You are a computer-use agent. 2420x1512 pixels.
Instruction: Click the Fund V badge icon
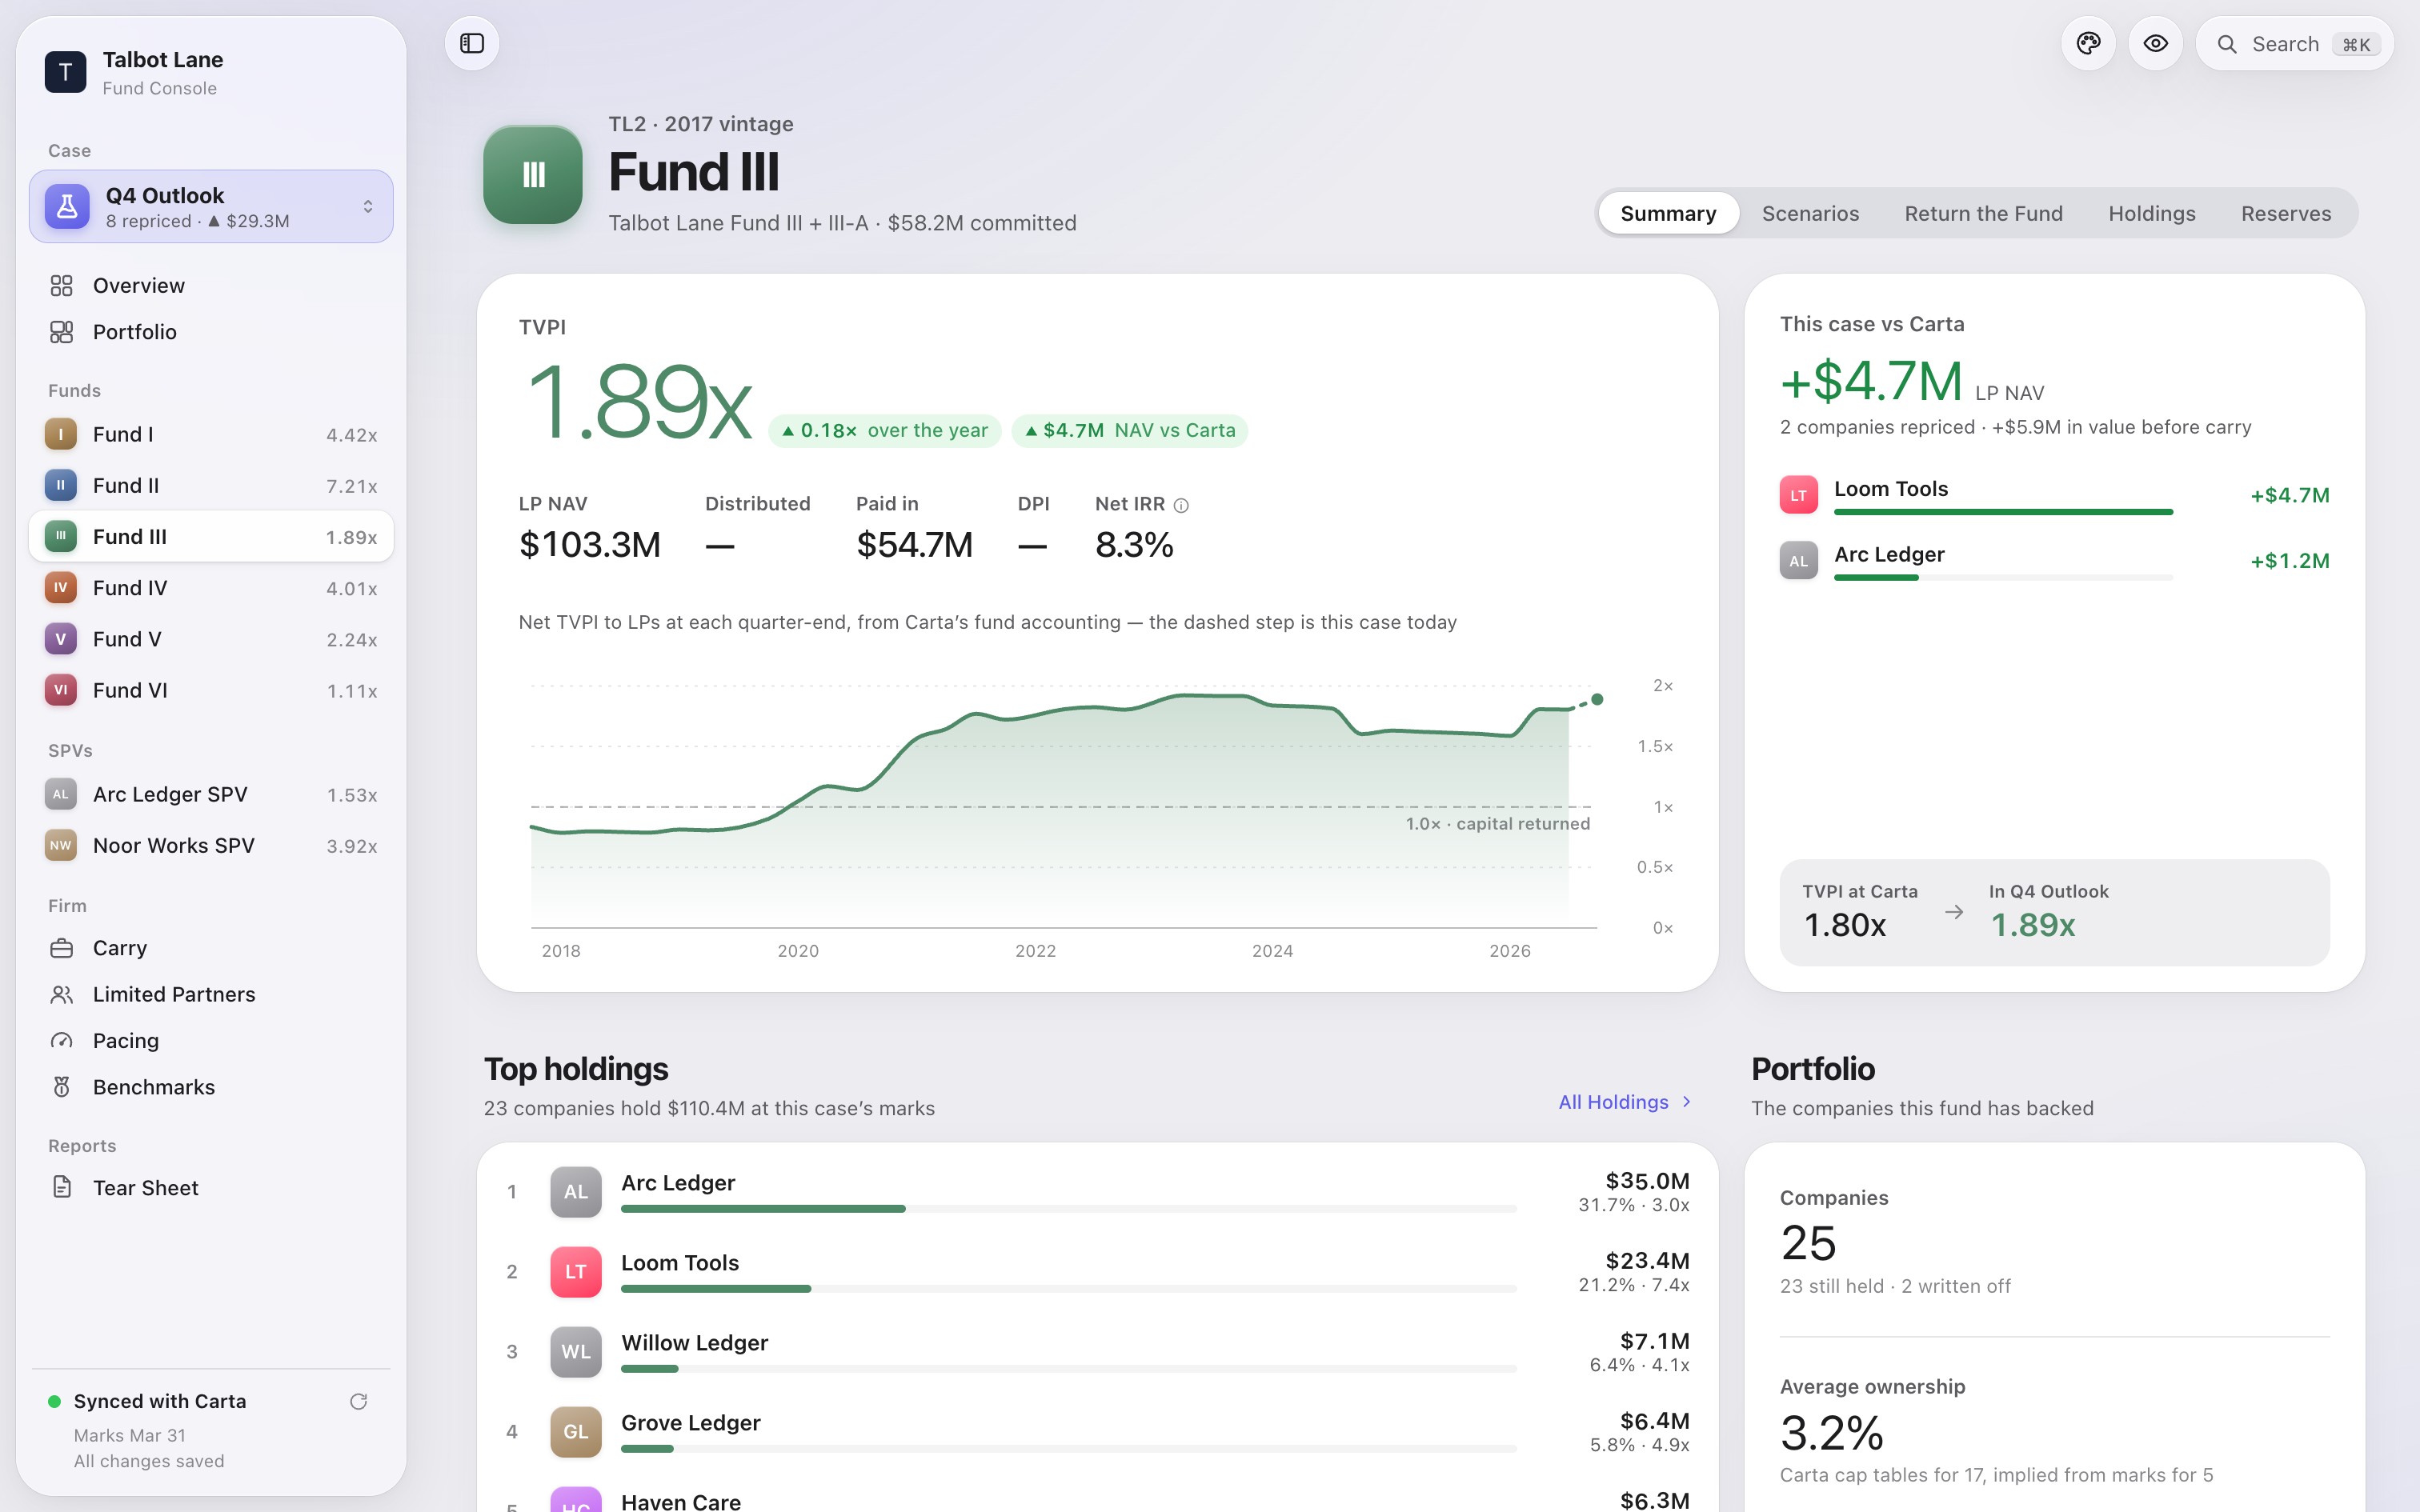point(61,639)
